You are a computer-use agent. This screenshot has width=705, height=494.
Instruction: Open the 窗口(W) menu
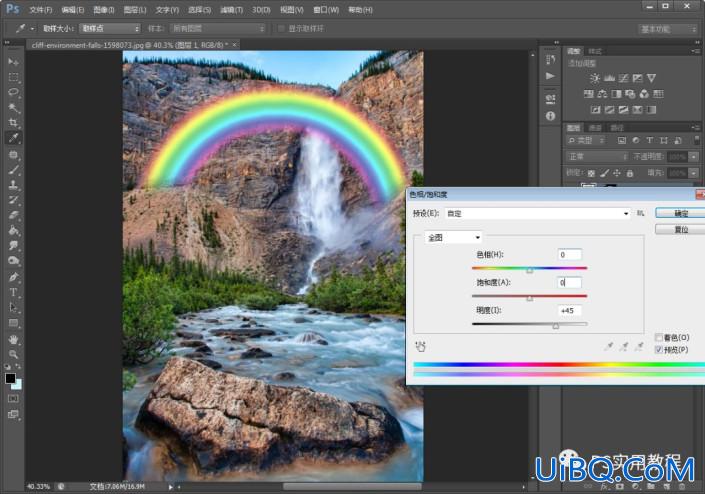[326, 10]
